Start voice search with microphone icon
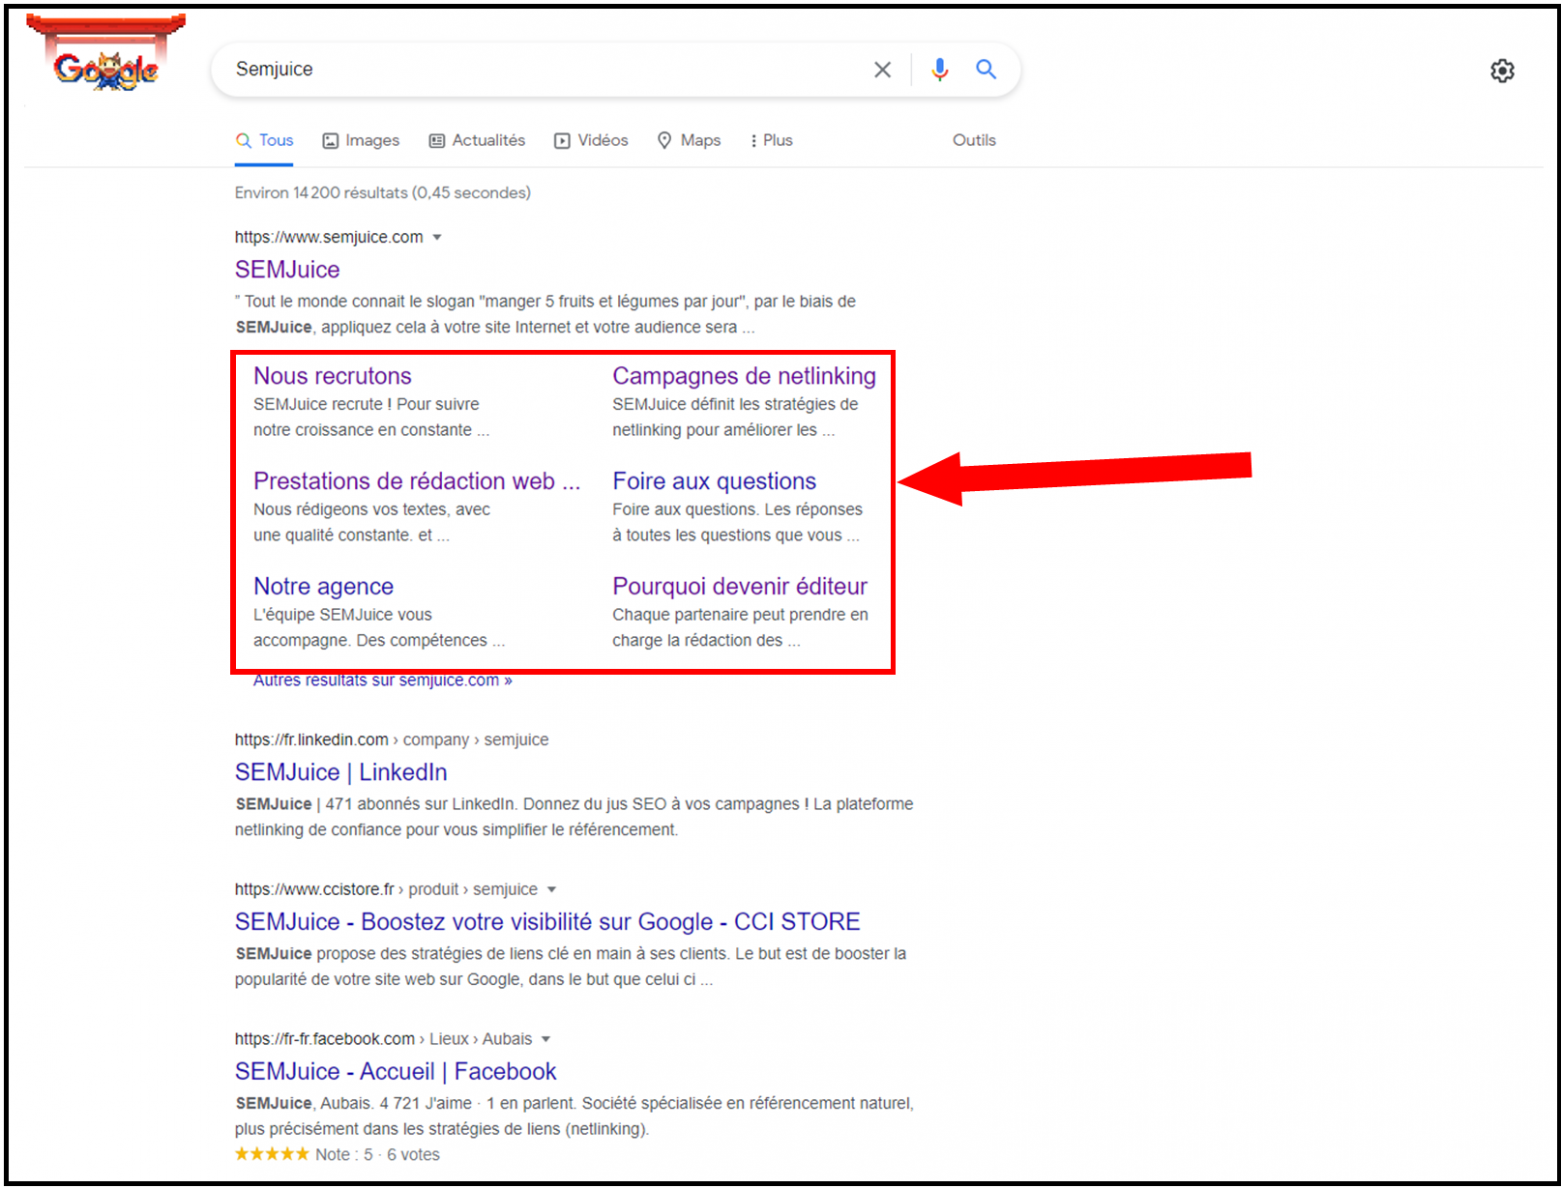 (939, 69)
